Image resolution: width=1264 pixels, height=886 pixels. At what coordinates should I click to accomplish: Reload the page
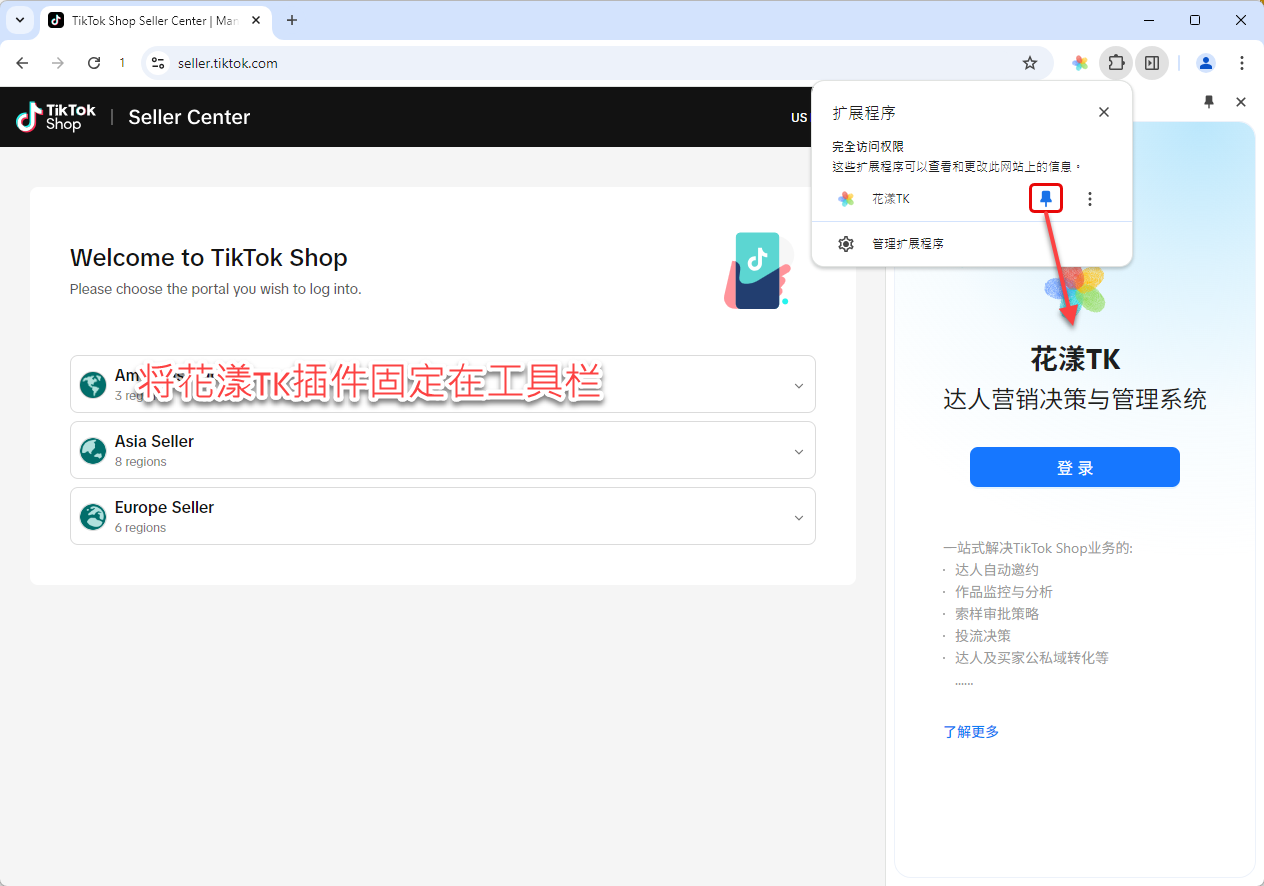point(94,63)
